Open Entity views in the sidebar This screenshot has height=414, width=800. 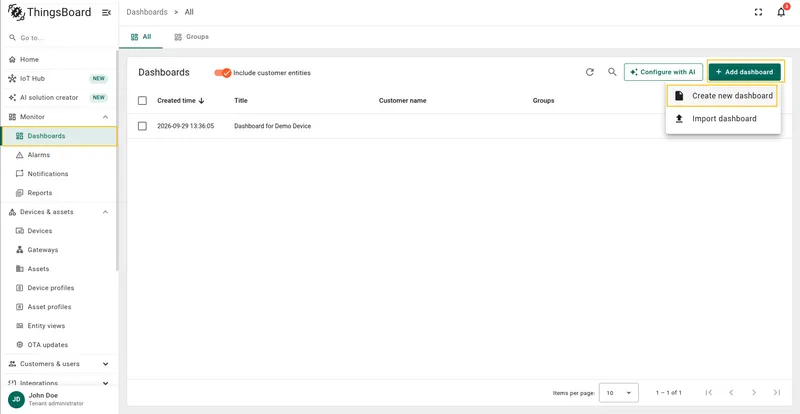pos(59,326)
